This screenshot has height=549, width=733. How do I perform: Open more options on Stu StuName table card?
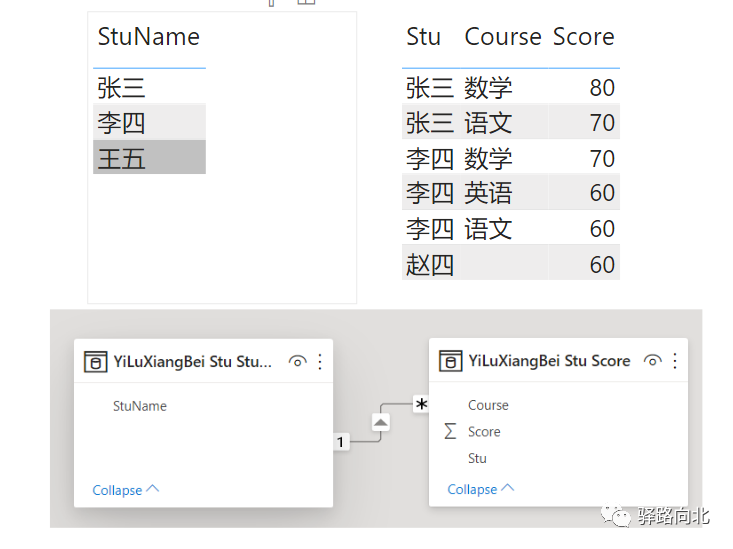pyautogui.click(x=320, y=361)
